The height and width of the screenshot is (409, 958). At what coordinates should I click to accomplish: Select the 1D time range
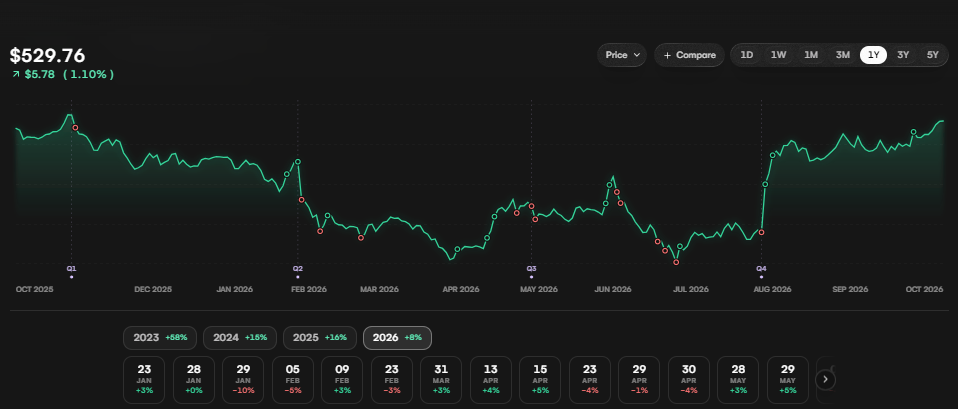coord(747,55)
